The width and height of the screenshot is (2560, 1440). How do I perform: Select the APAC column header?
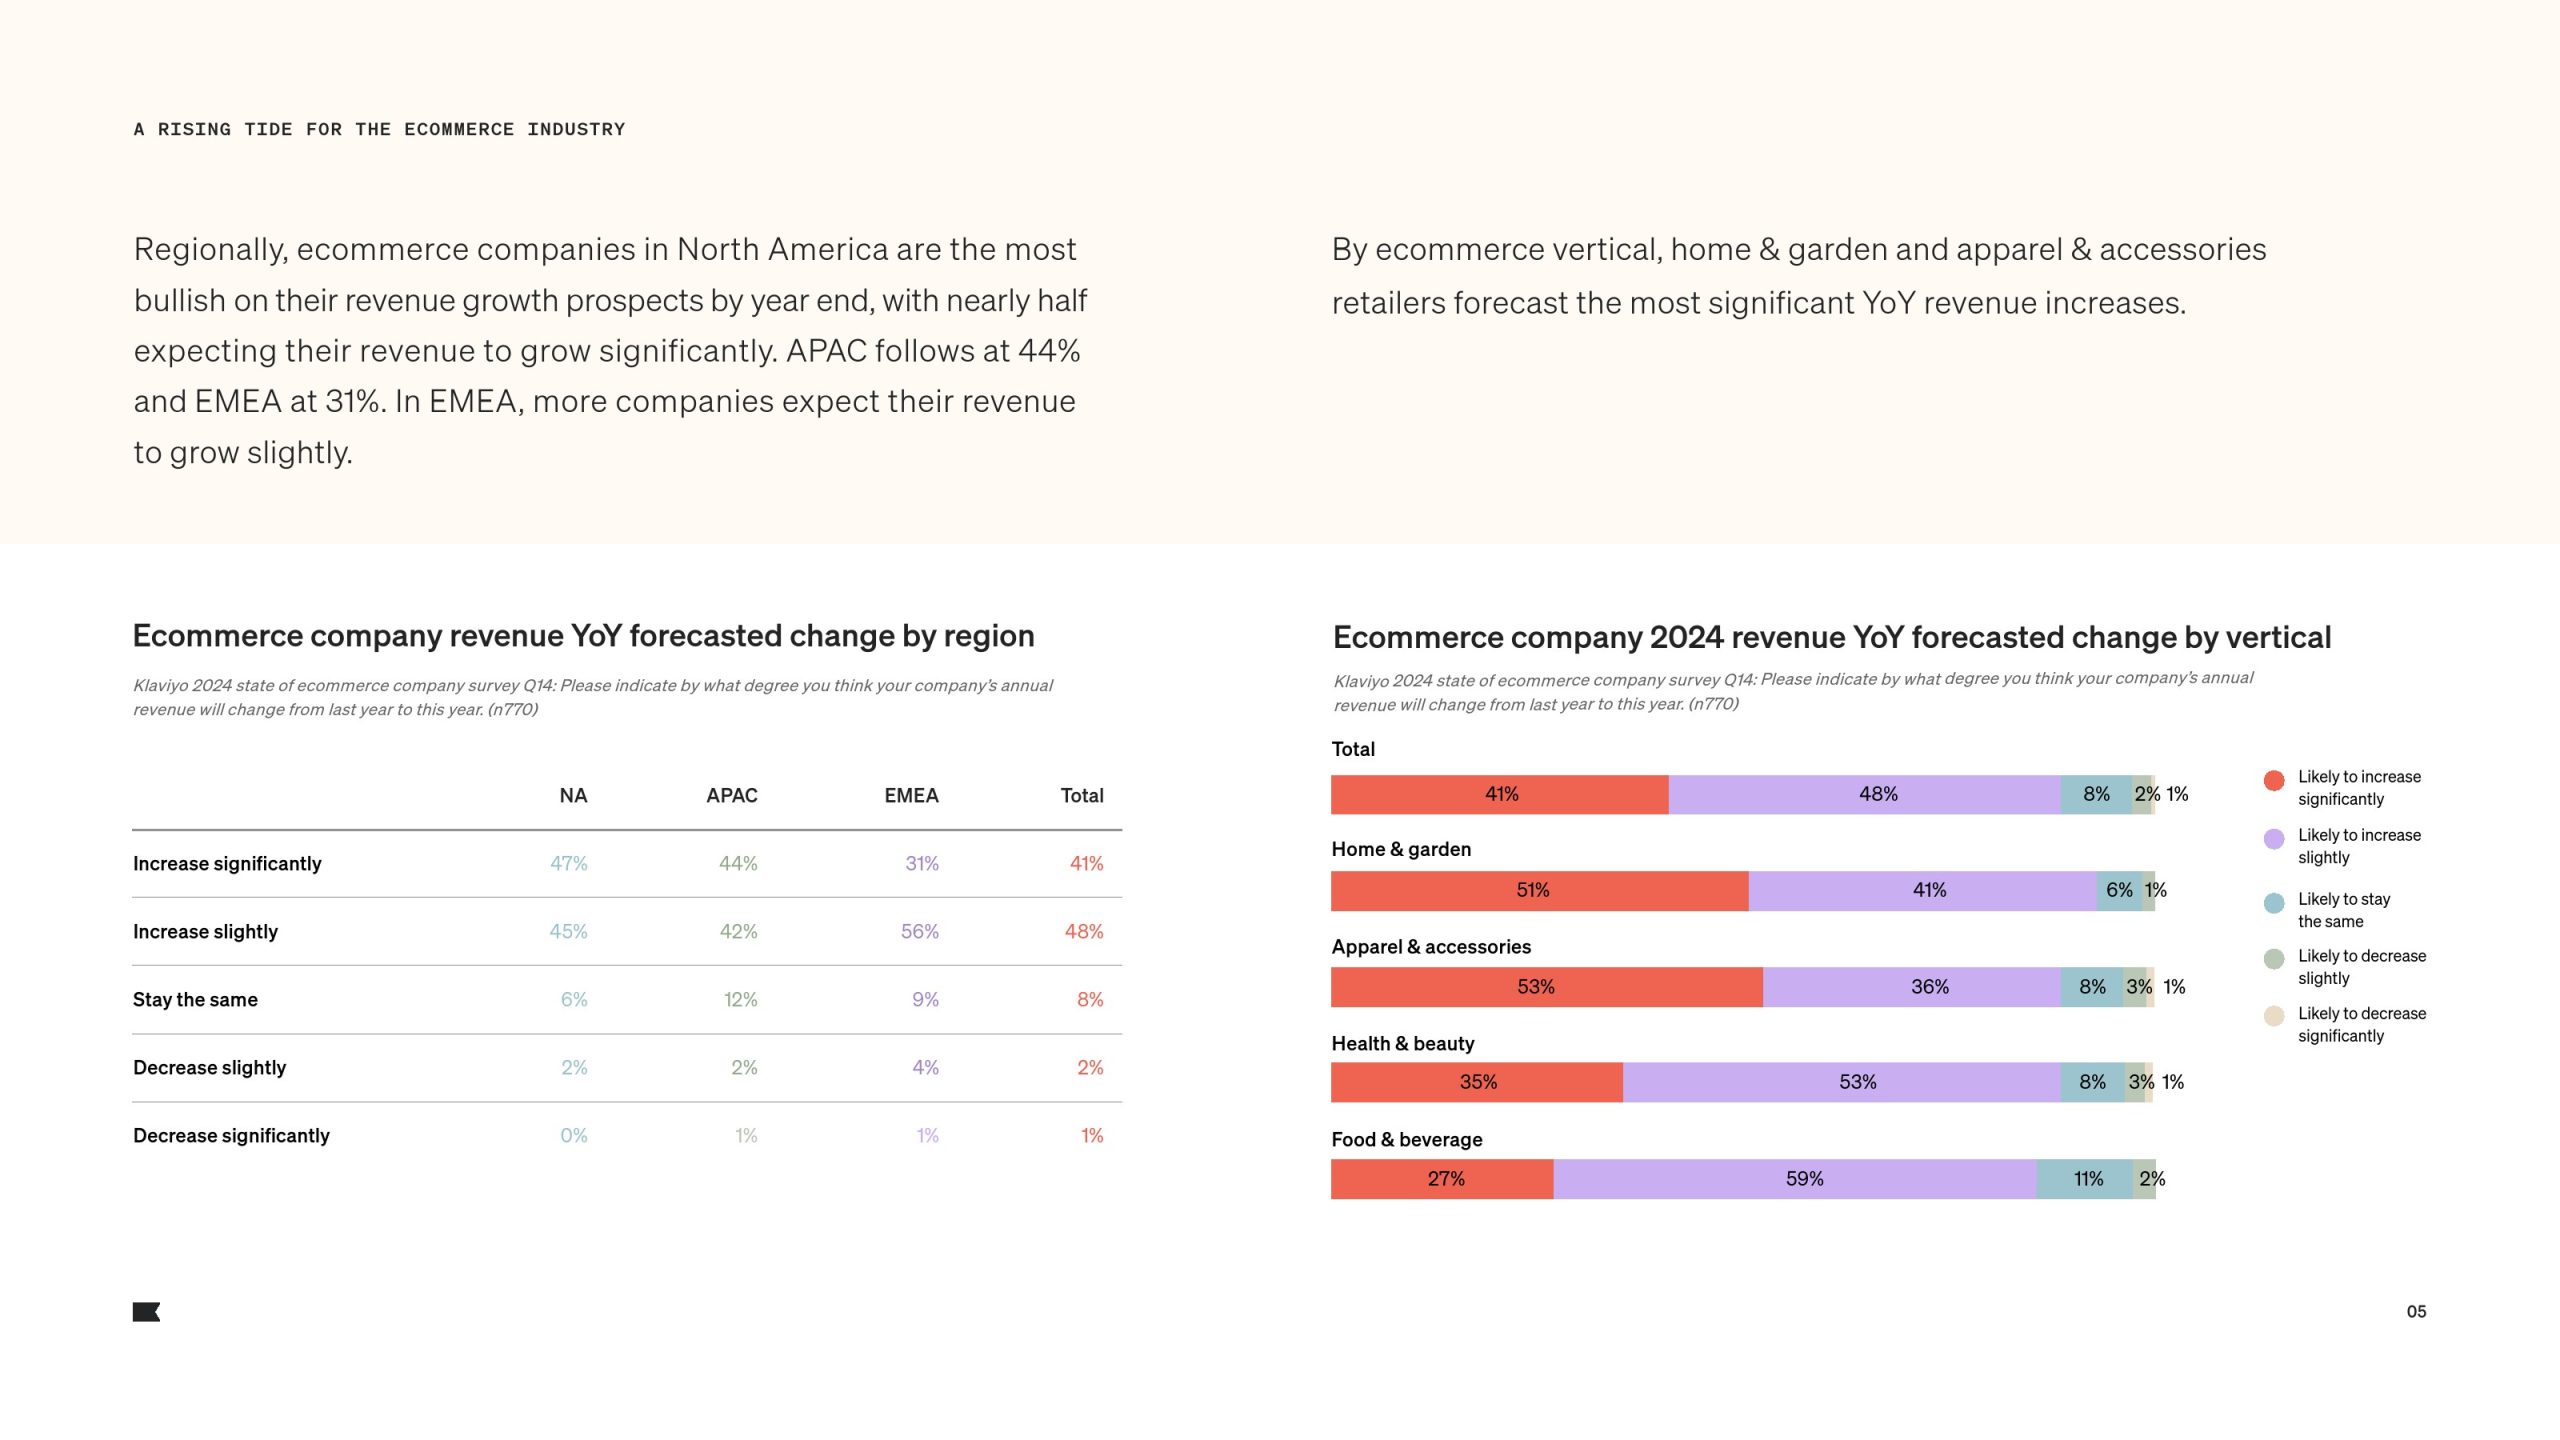[x=731, y=796]
